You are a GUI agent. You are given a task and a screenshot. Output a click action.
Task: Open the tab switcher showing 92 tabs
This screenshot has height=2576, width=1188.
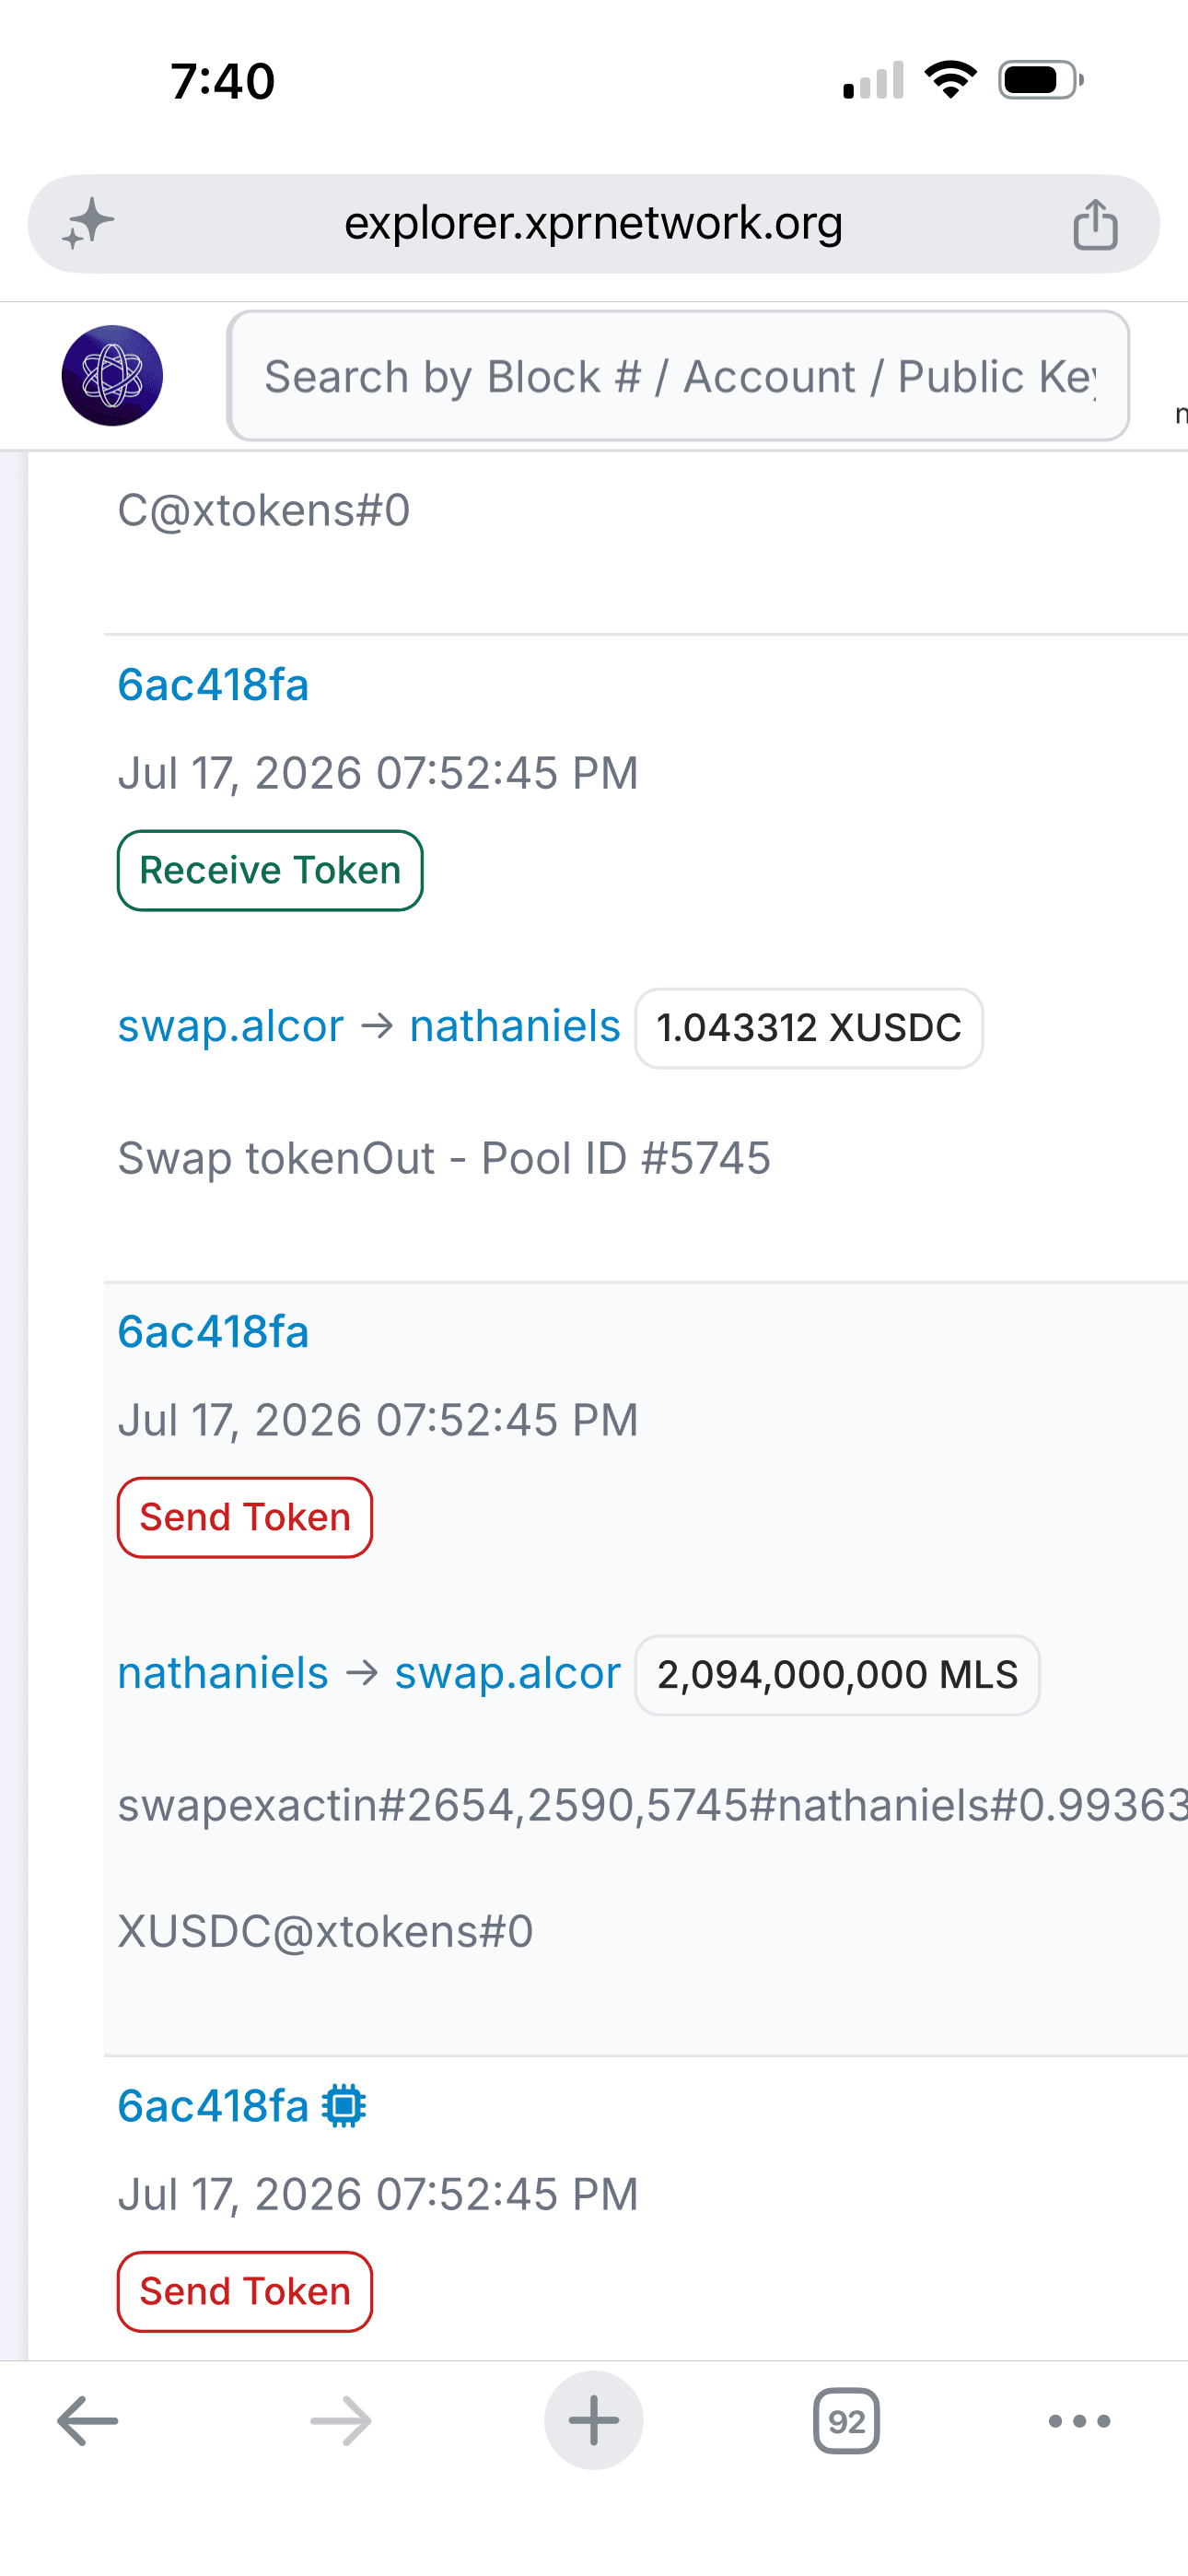point(846,2421)
